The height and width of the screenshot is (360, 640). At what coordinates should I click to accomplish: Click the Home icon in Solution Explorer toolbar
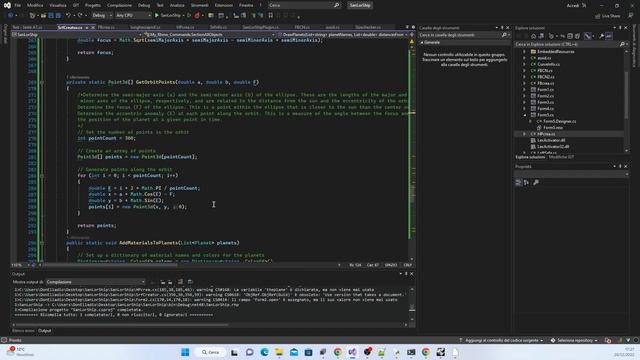click(533, 36)
